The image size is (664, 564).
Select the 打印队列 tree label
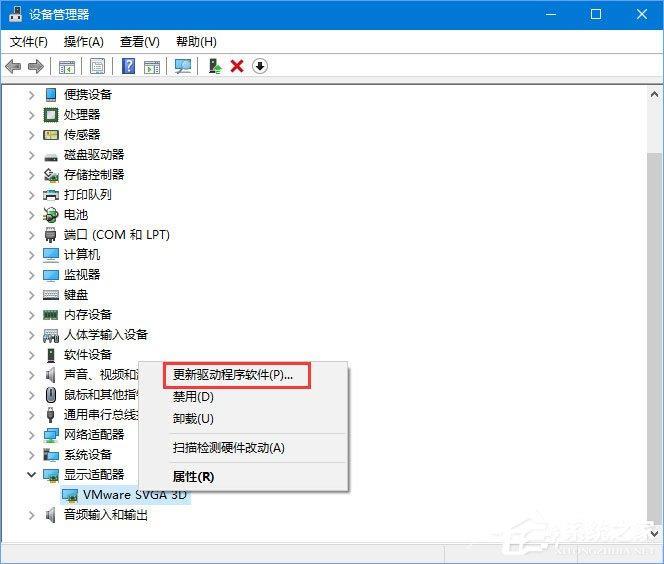click(88, 195)
